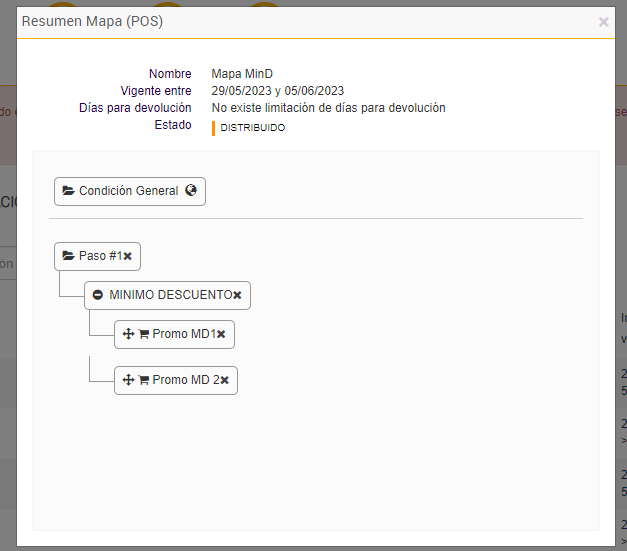627x551 pixels.
Task: Remove Promo MD 2 using its X icon
Action: [x=224, y=380]
